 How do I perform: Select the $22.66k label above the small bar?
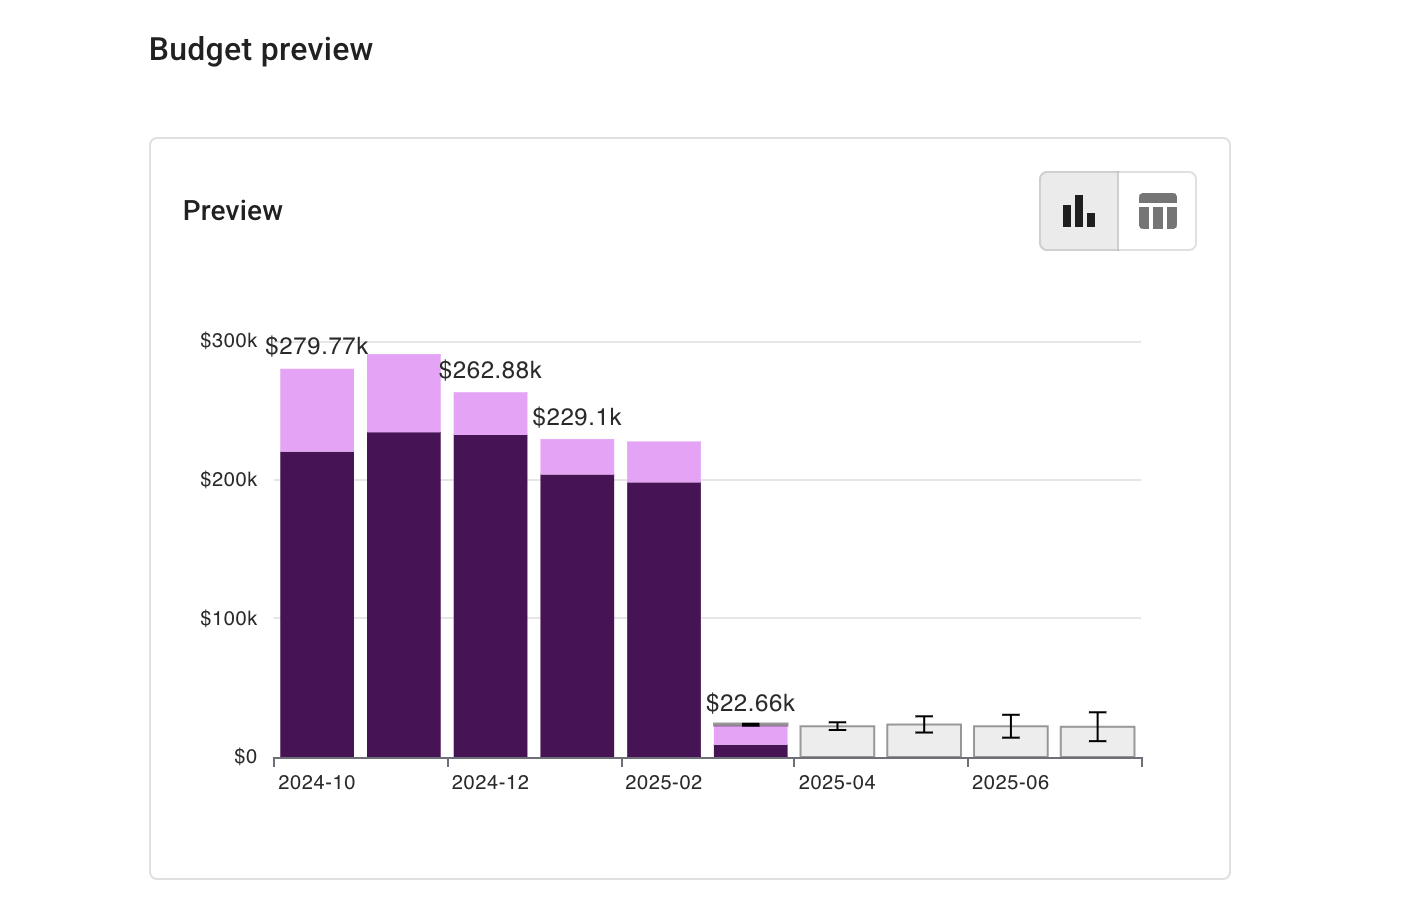(750, 703)
